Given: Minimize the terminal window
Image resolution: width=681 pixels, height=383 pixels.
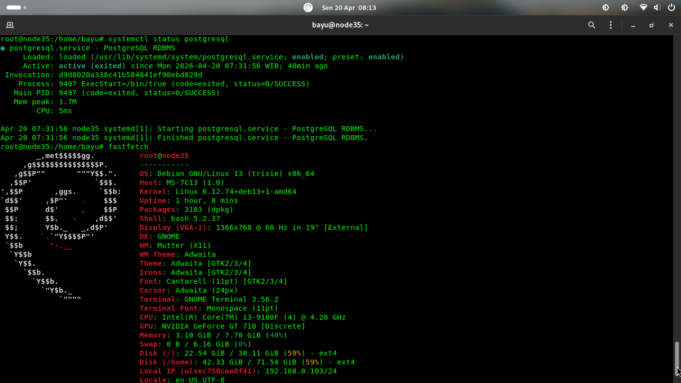Looking at the screenshot, I should coord(633,26).
